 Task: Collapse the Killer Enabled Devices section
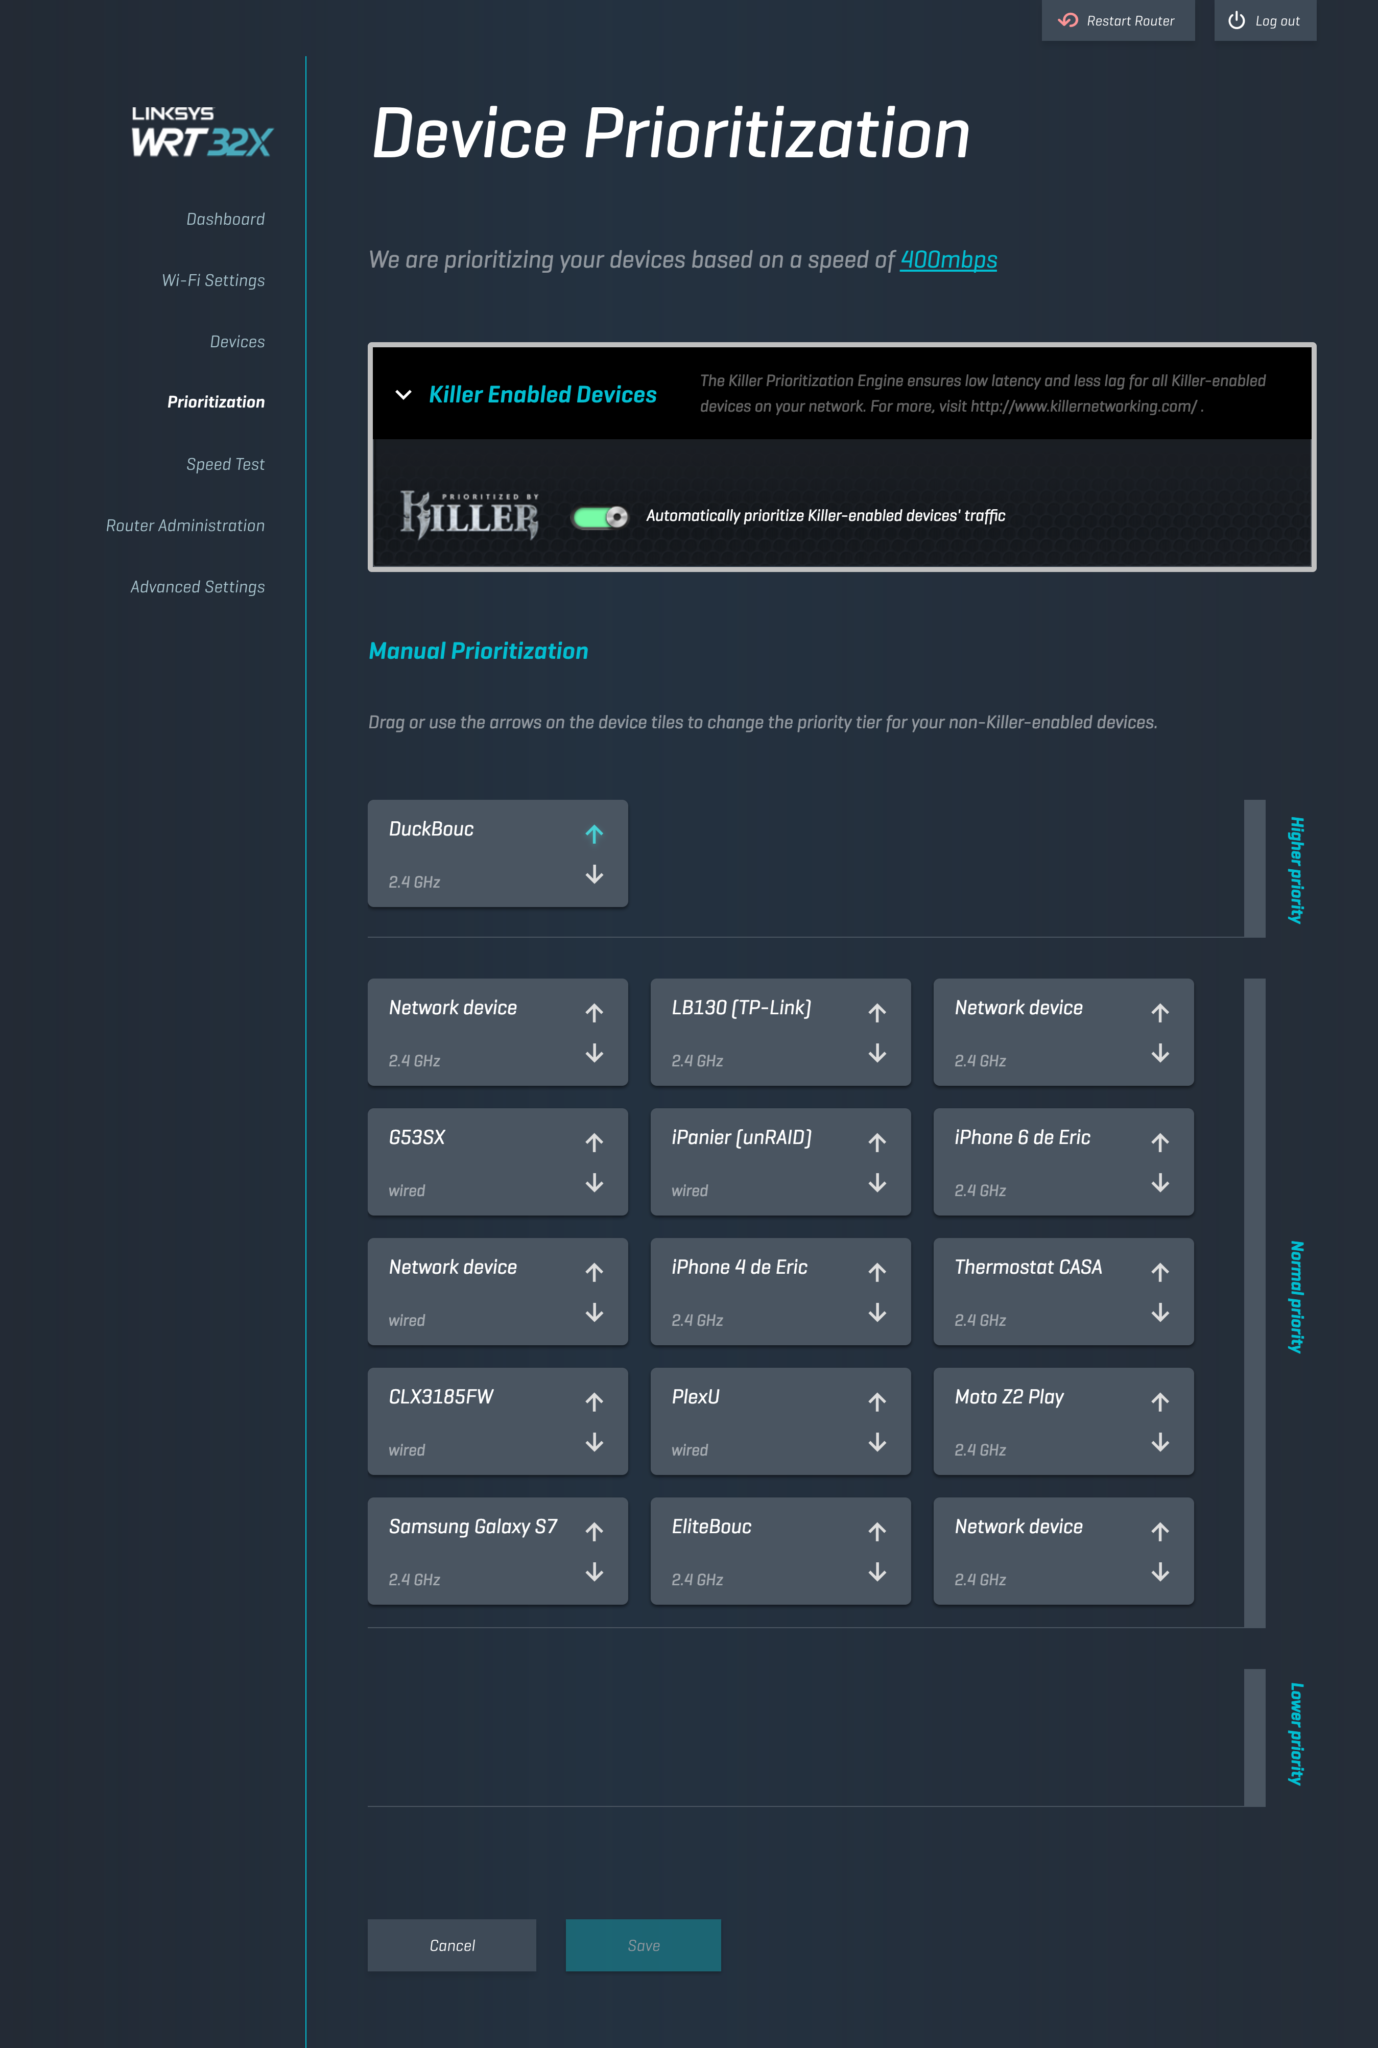[403, 395]
